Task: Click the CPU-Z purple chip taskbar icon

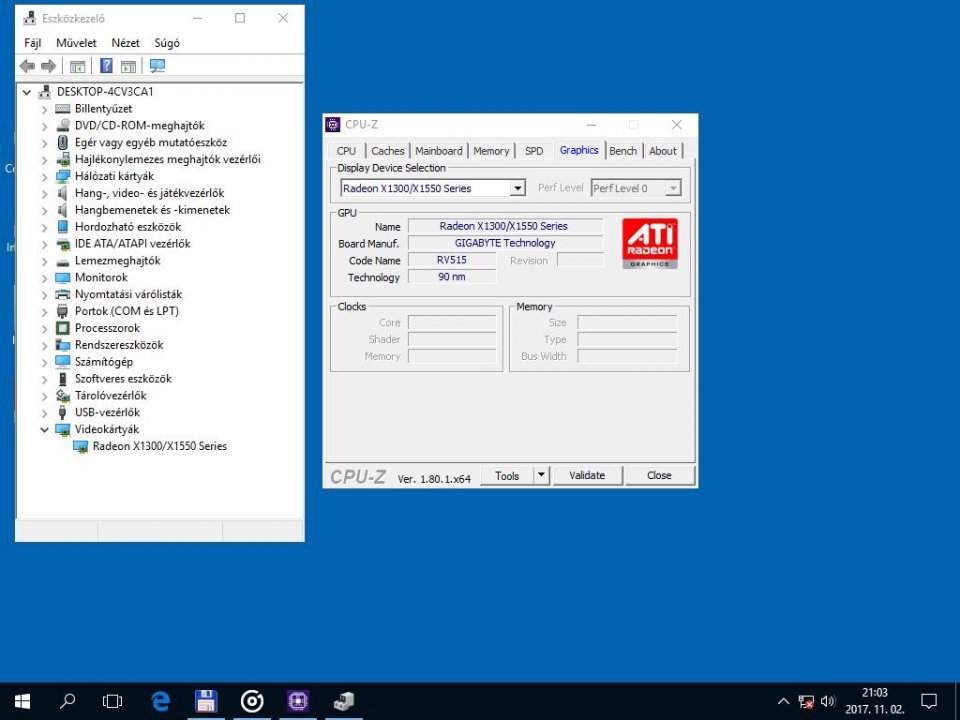Action: (298, 701)
